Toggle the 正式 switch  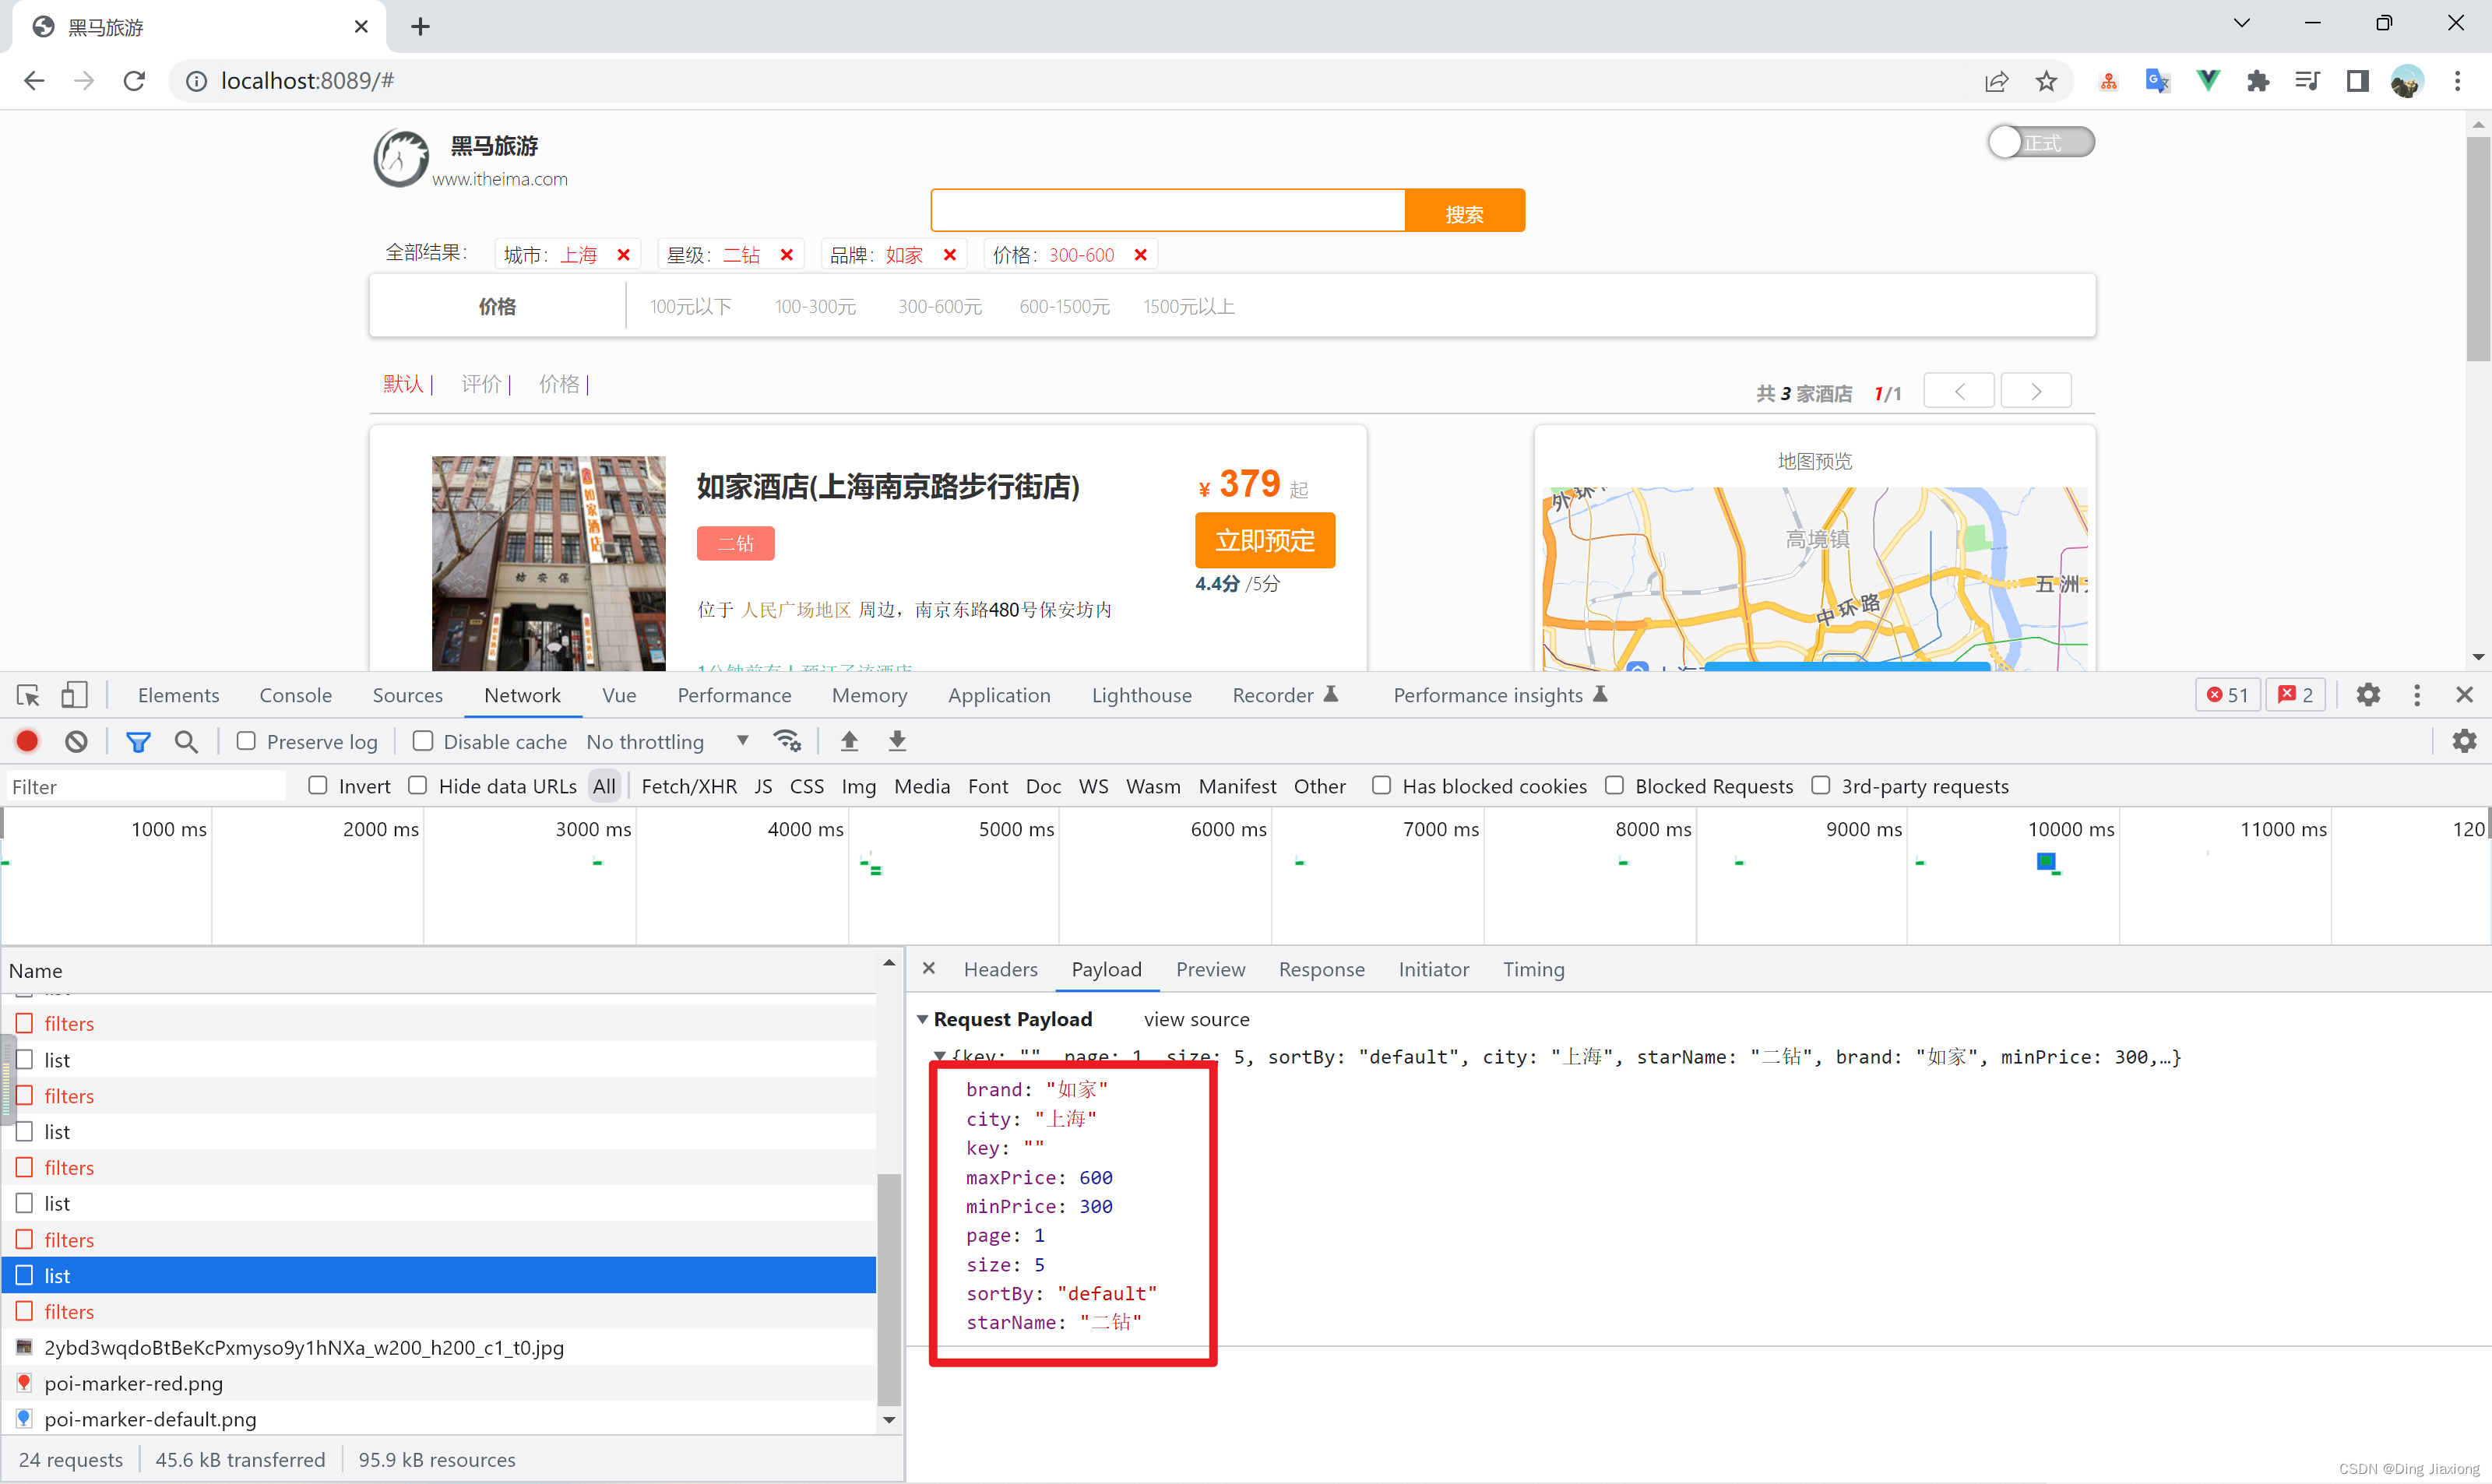[2040, 142]
